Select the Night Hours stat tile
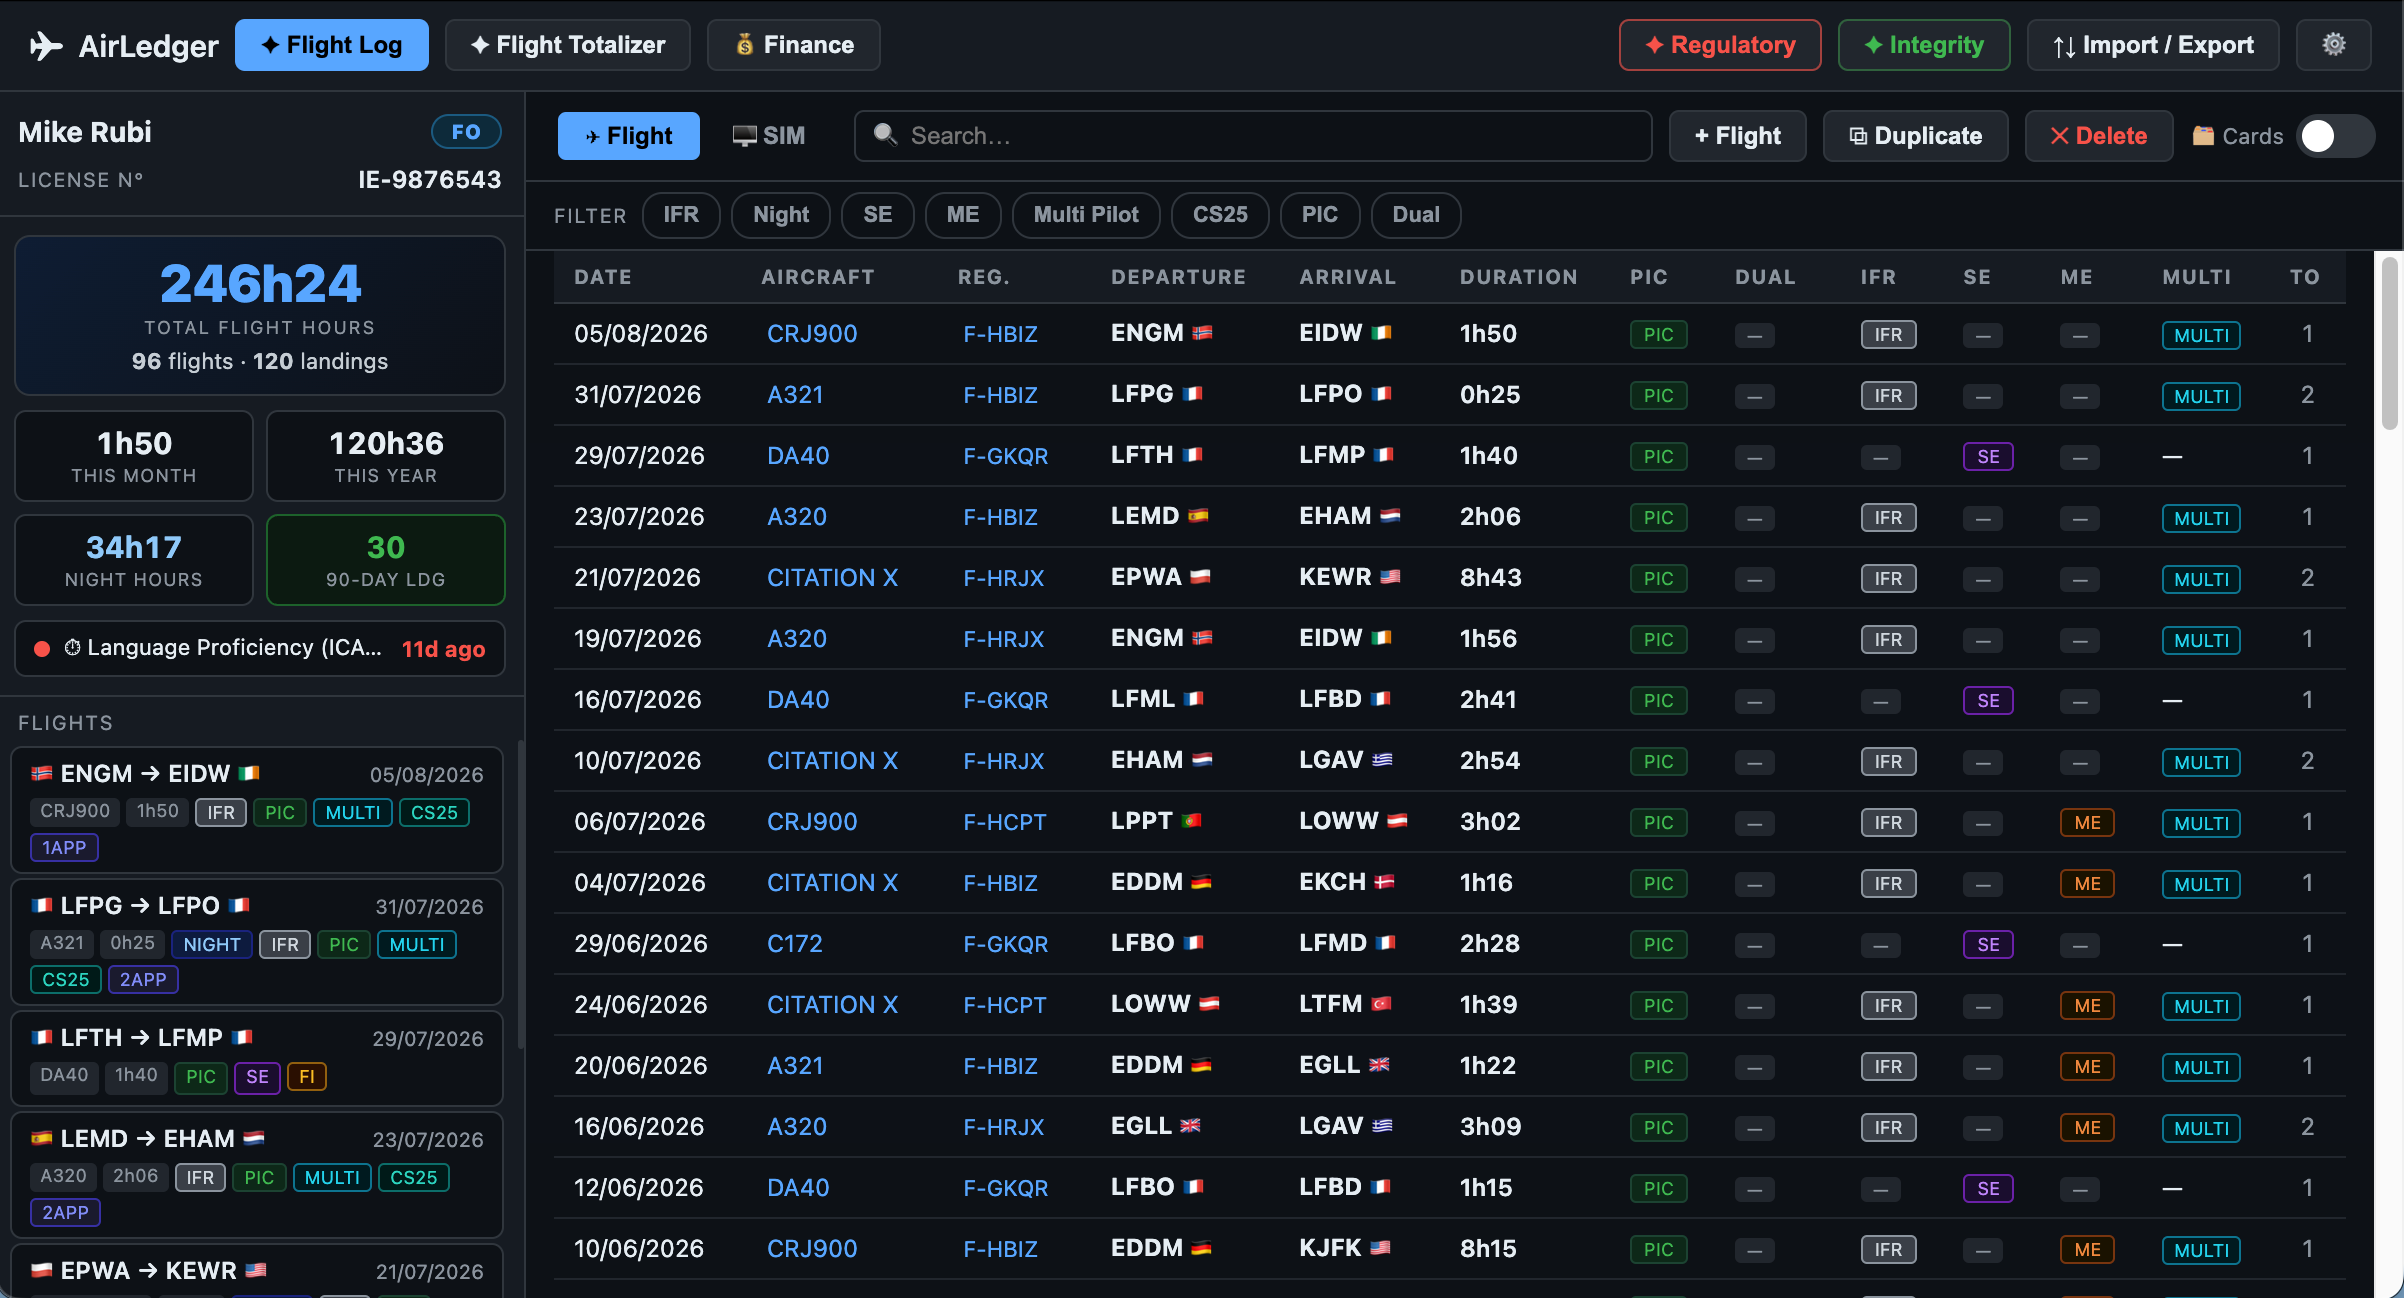 tap(134, 560)
